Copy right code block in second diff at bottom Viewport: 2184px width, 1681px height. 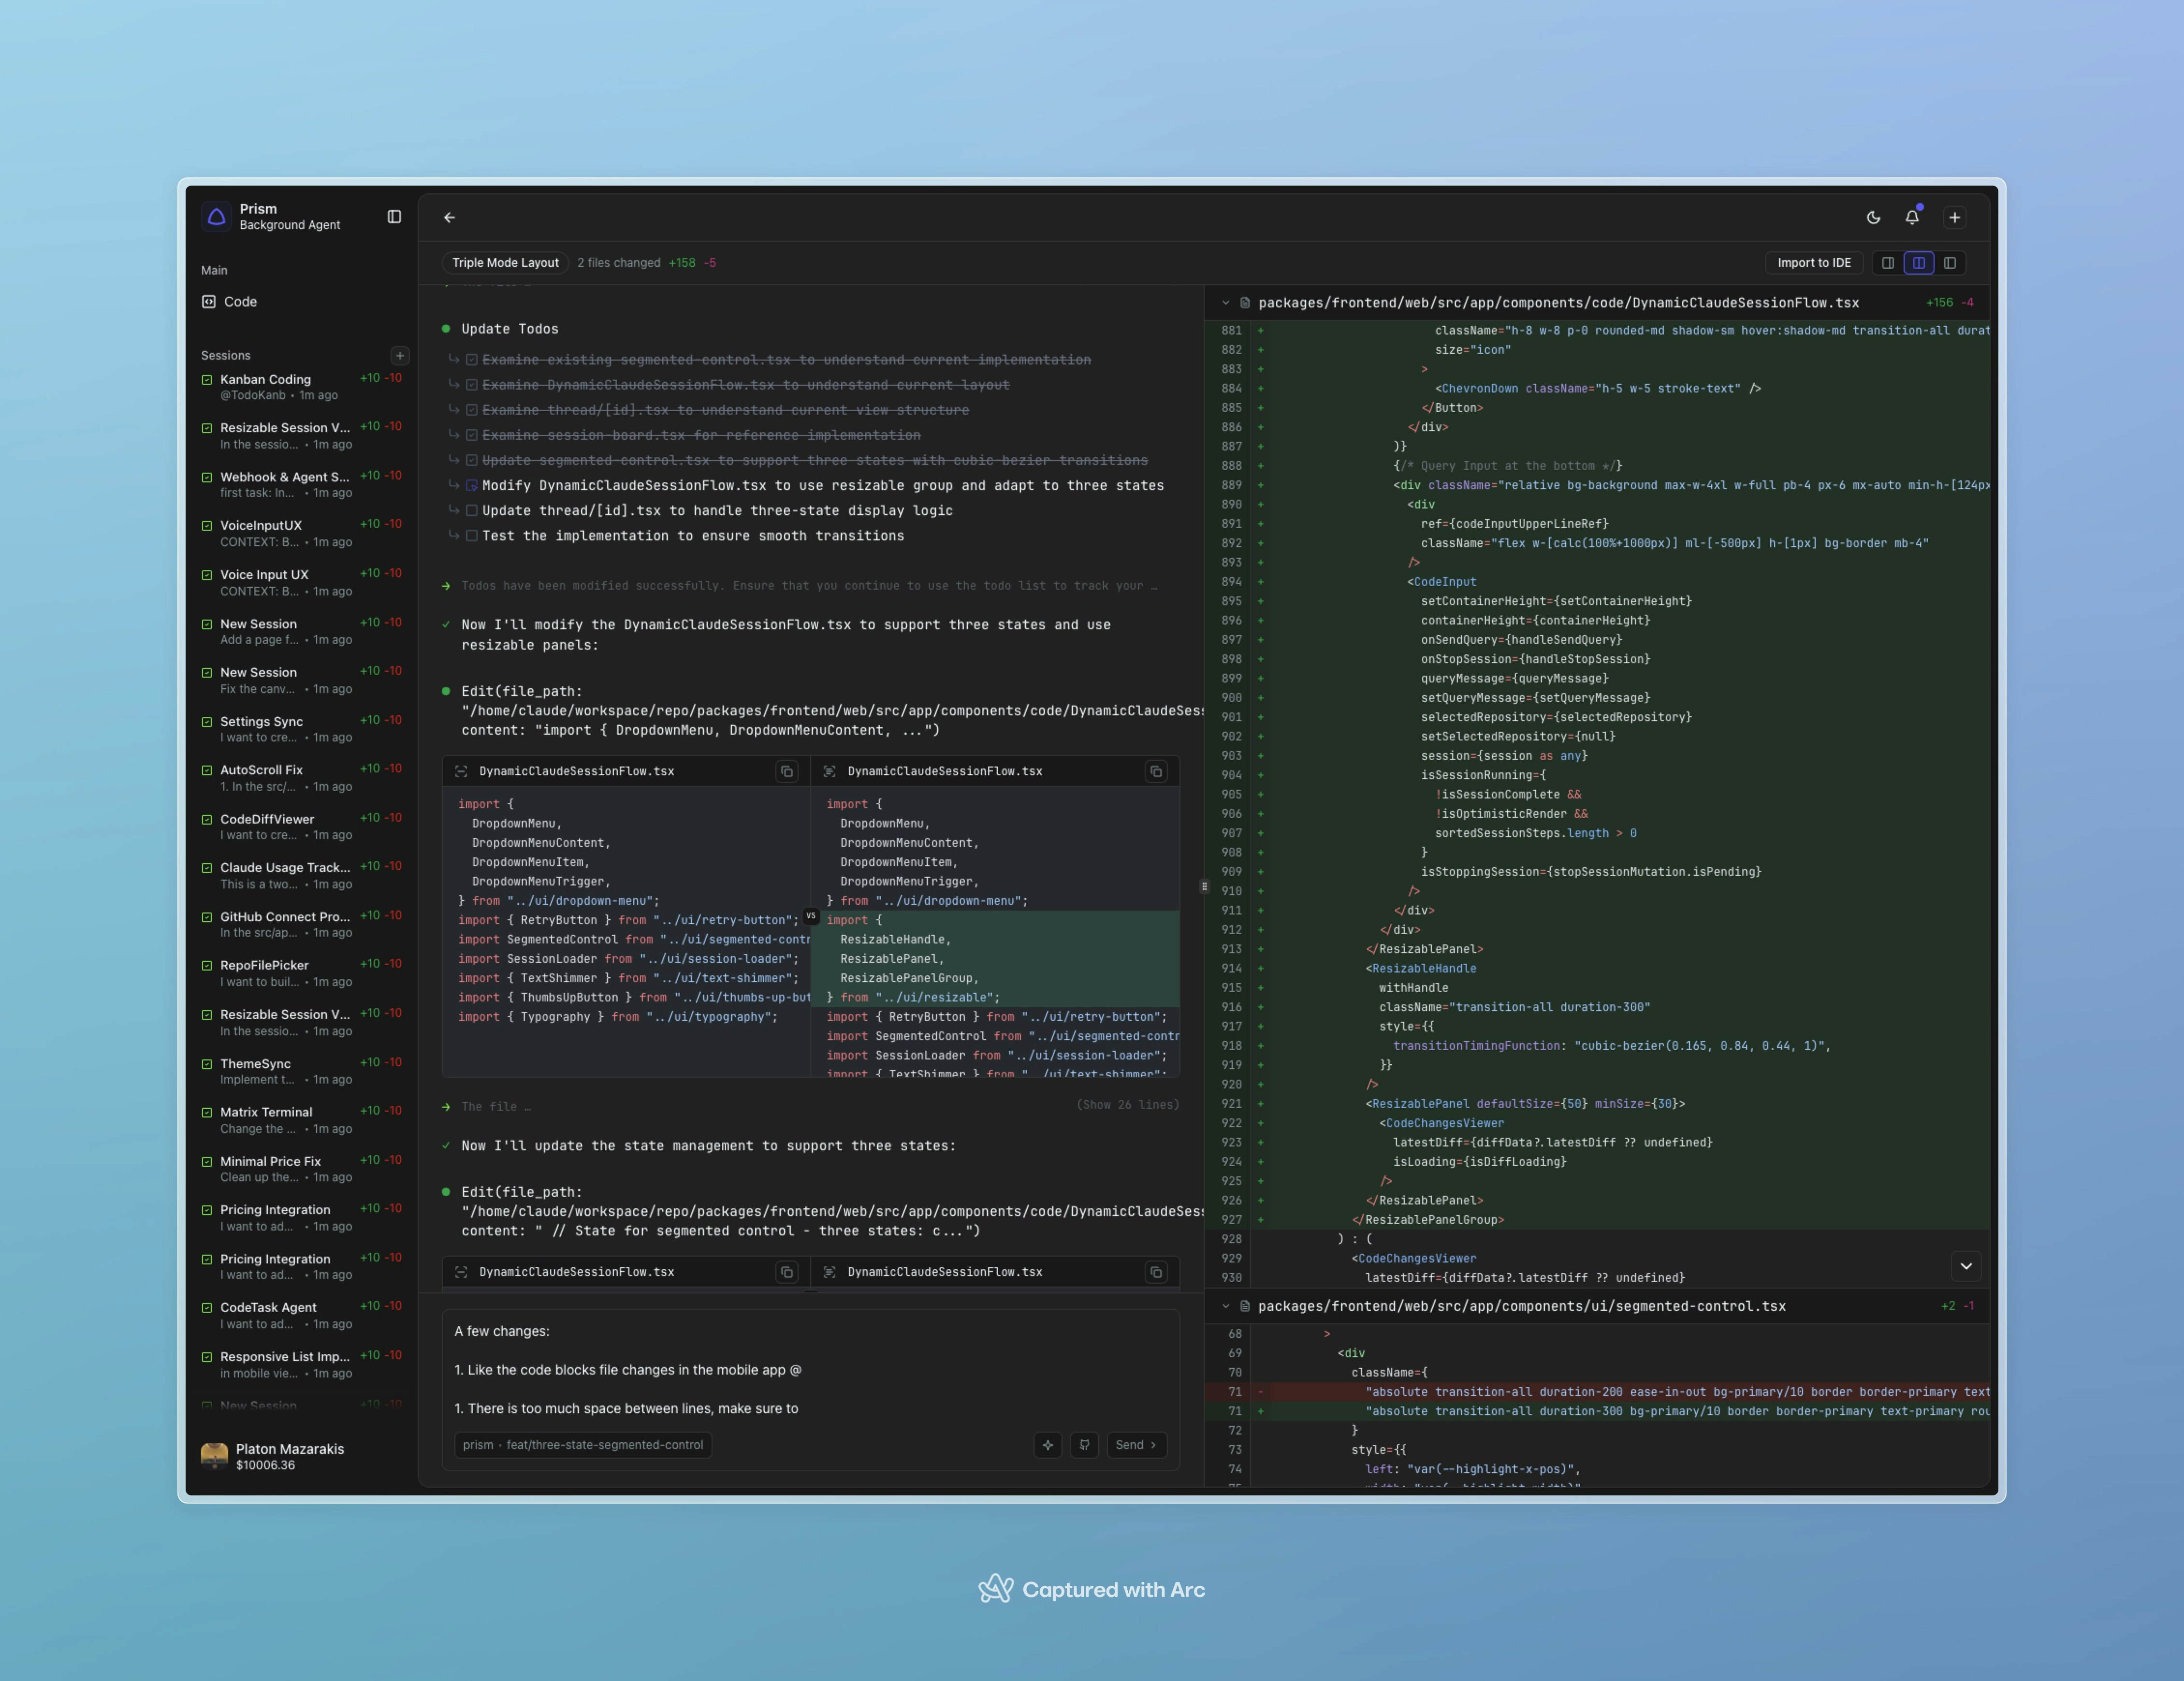(x=1156, y=1272)
